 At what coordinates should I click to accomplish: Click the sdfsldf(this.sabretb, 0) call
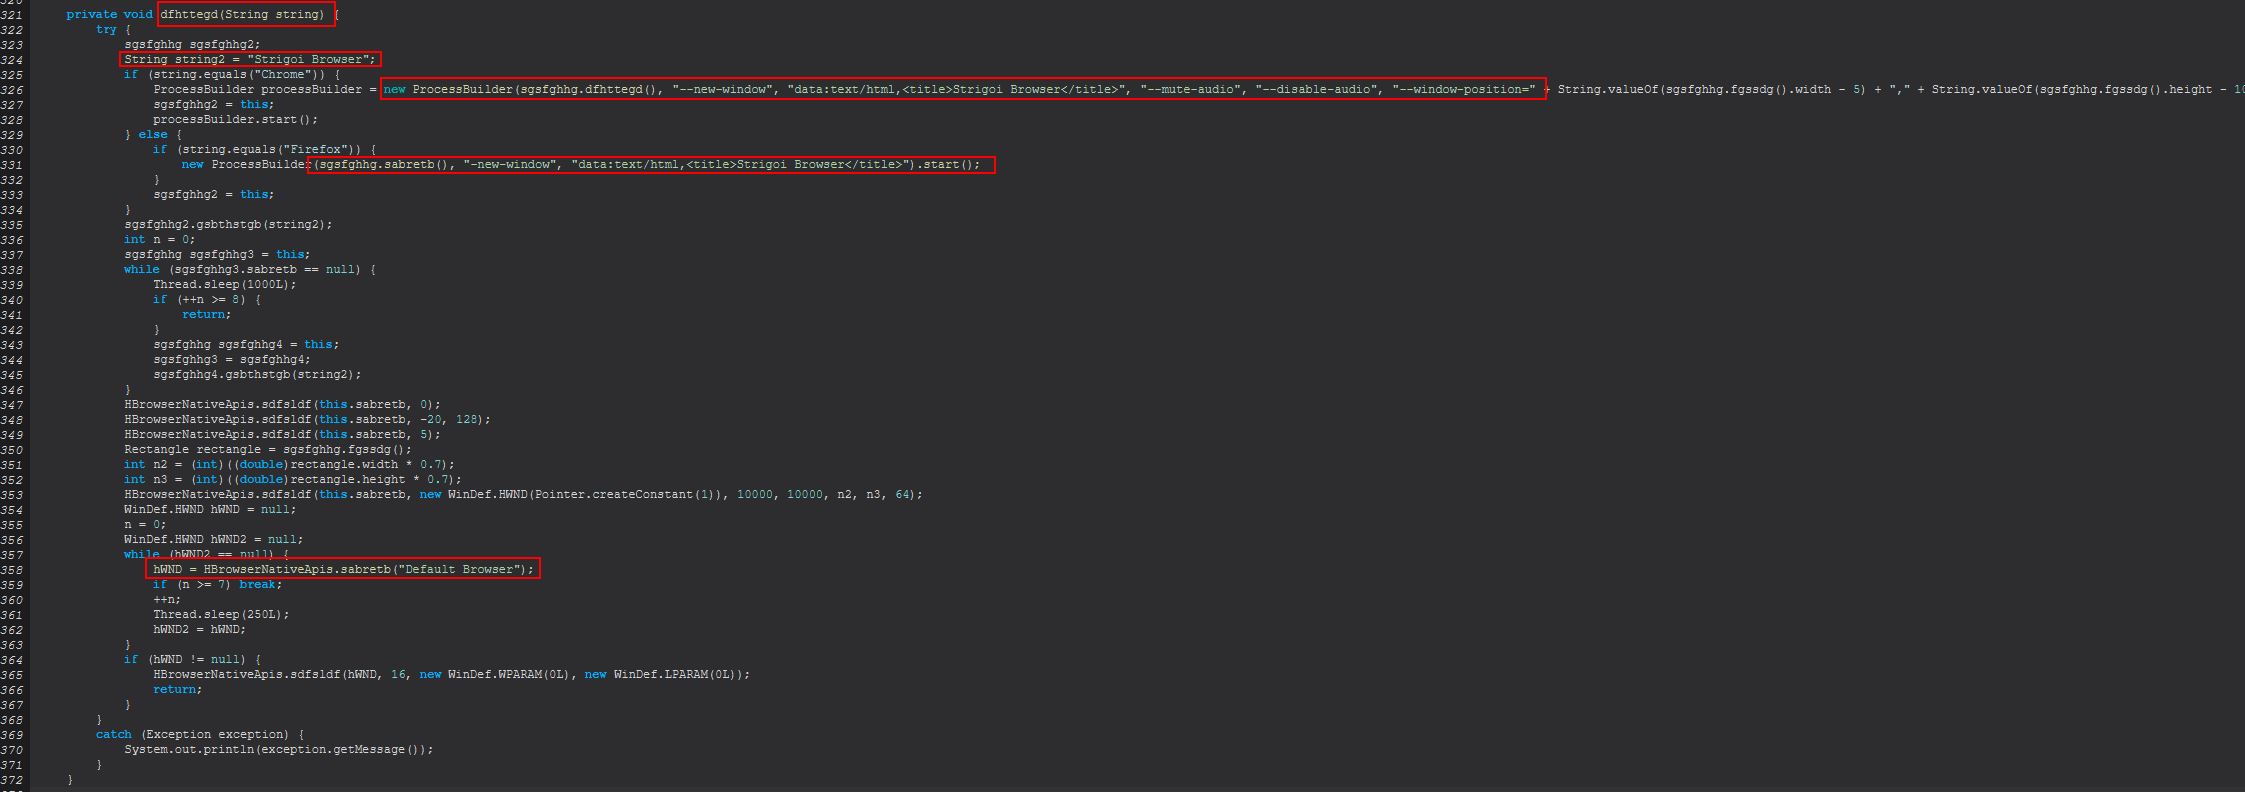click(282, 404)
